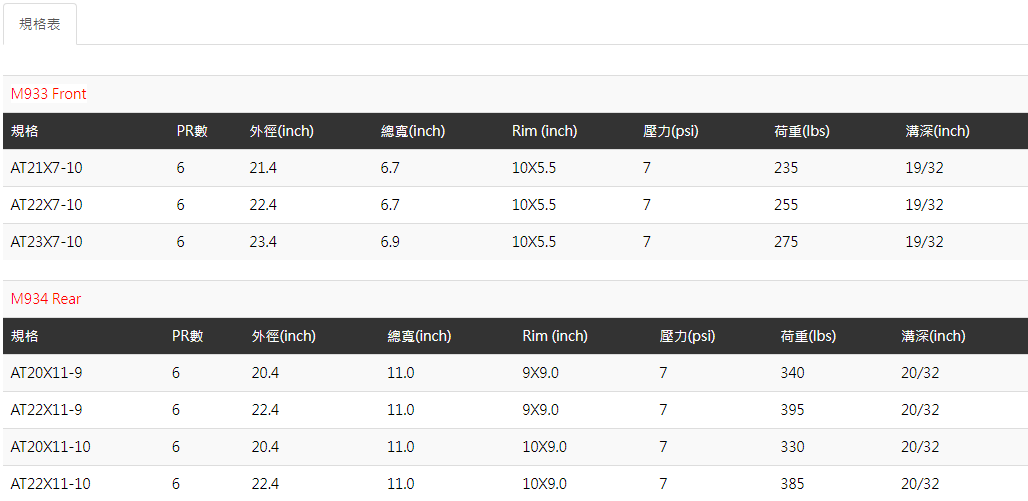Click the 23.4 outer diameter value
The image size is (1028, 501).
(x=263, y=242)
